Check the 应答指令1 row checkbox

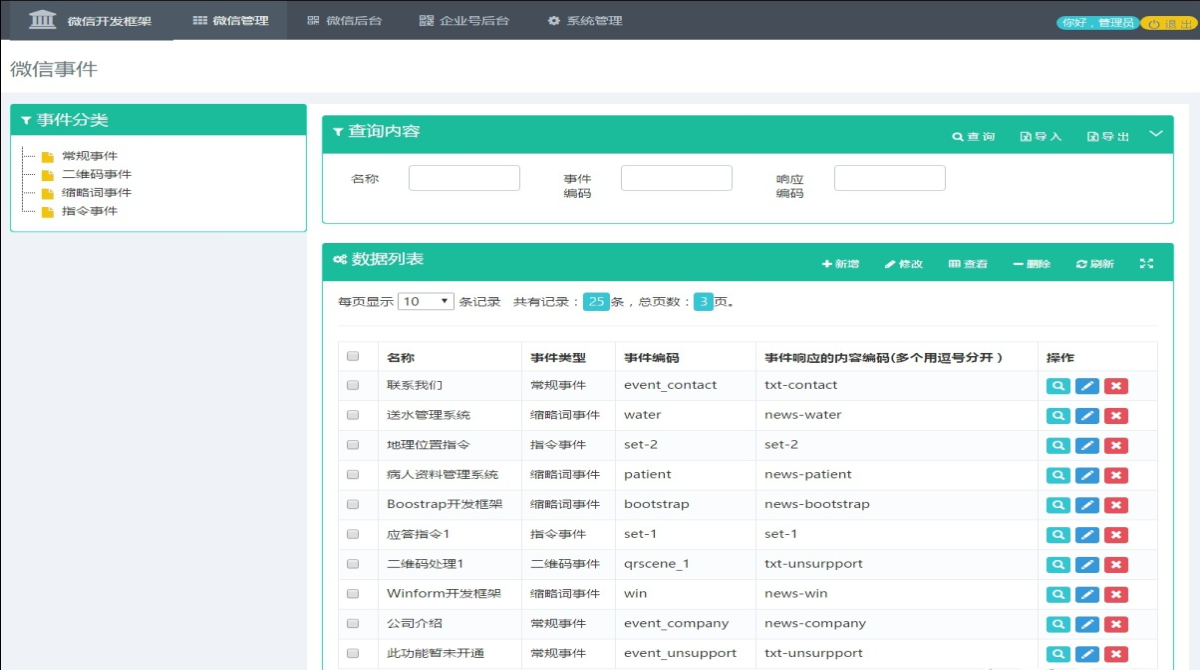[x=353, y=534]
